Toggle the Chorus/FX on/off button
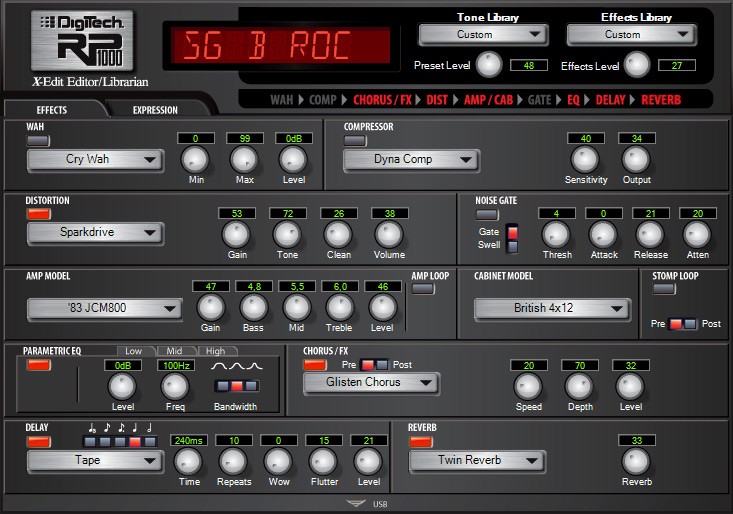Viewport: 733px width, 514px height. [x=315, y=365]
